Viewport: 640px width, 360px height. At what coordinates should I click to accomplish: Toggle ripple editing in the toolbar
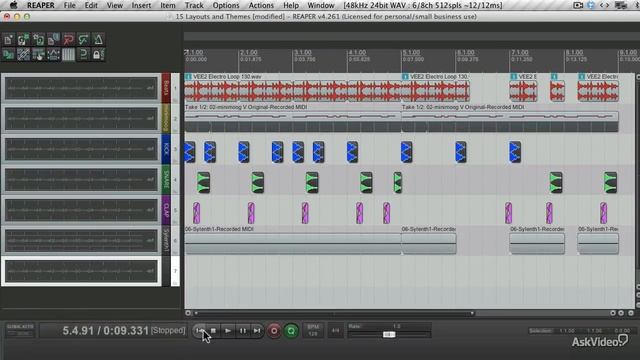[x=38, y=54]
